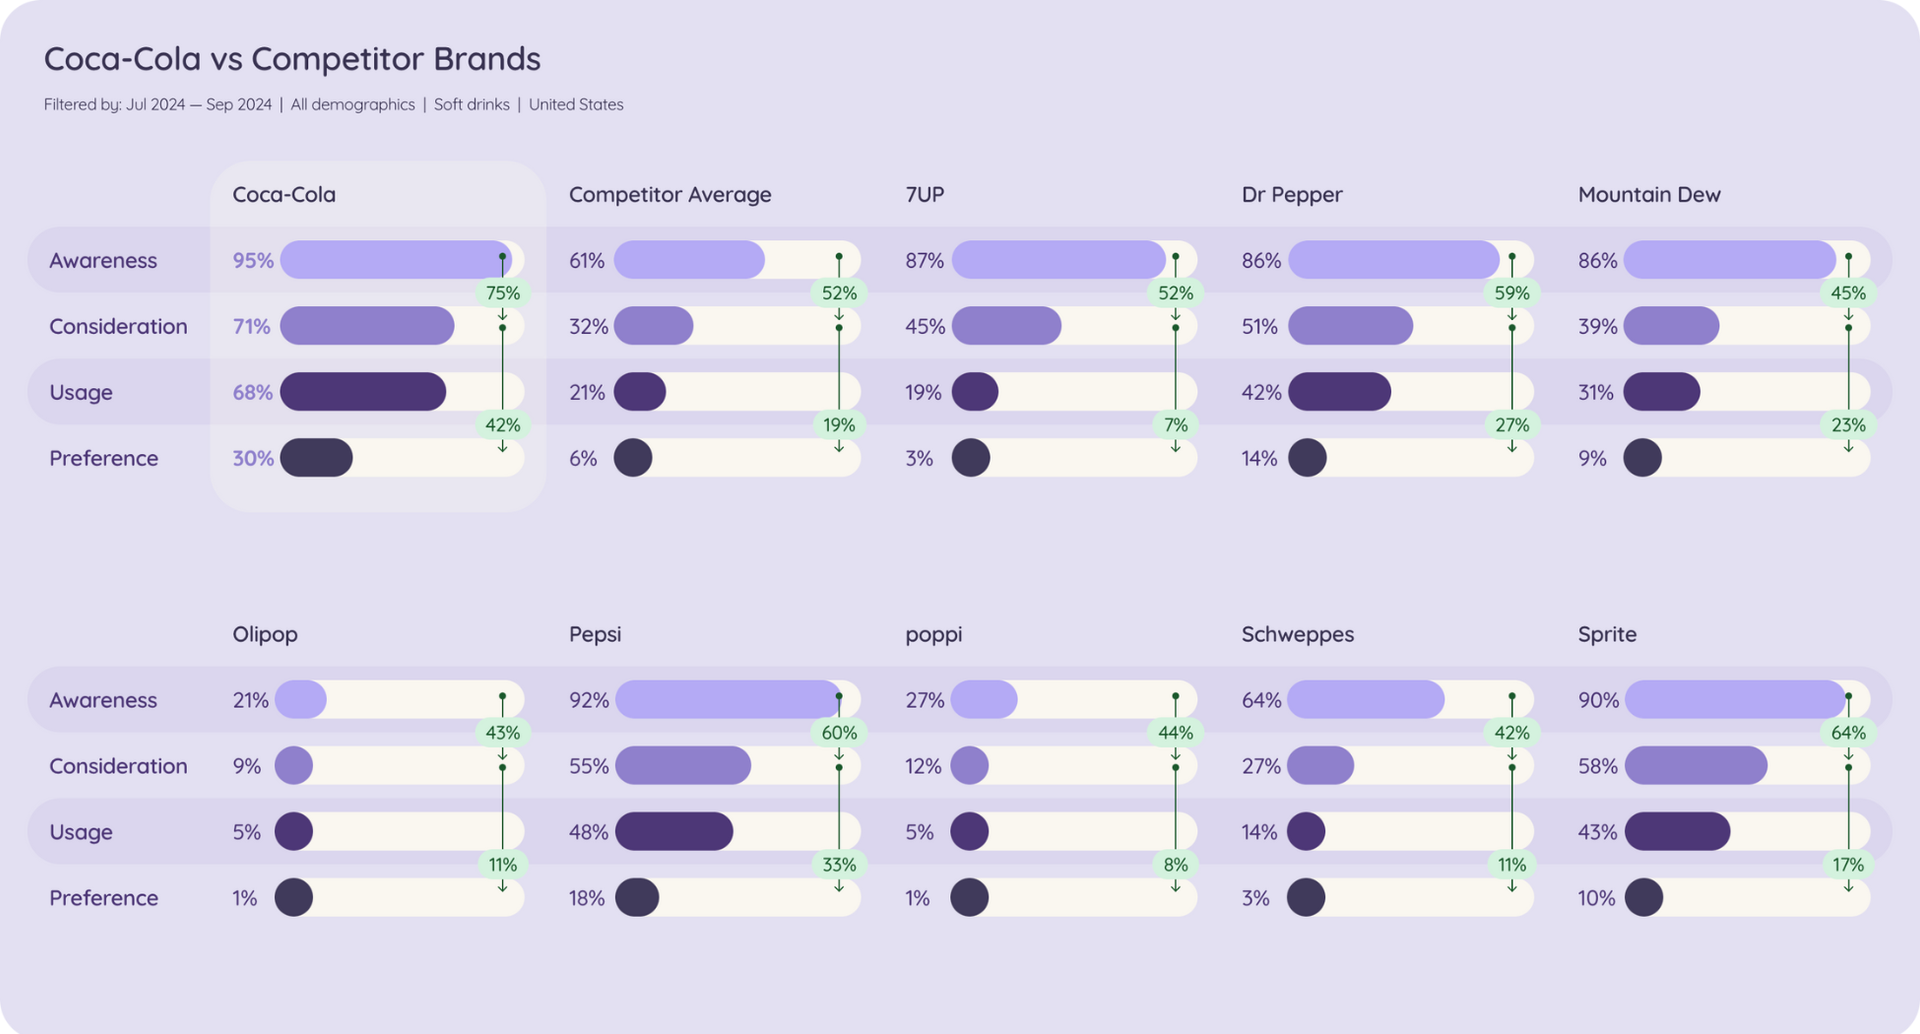The height and width of the screenshot is (1034, 1920).
Task: Click Coca-Cola's 75% conversion badge
Action: (502, 293)
